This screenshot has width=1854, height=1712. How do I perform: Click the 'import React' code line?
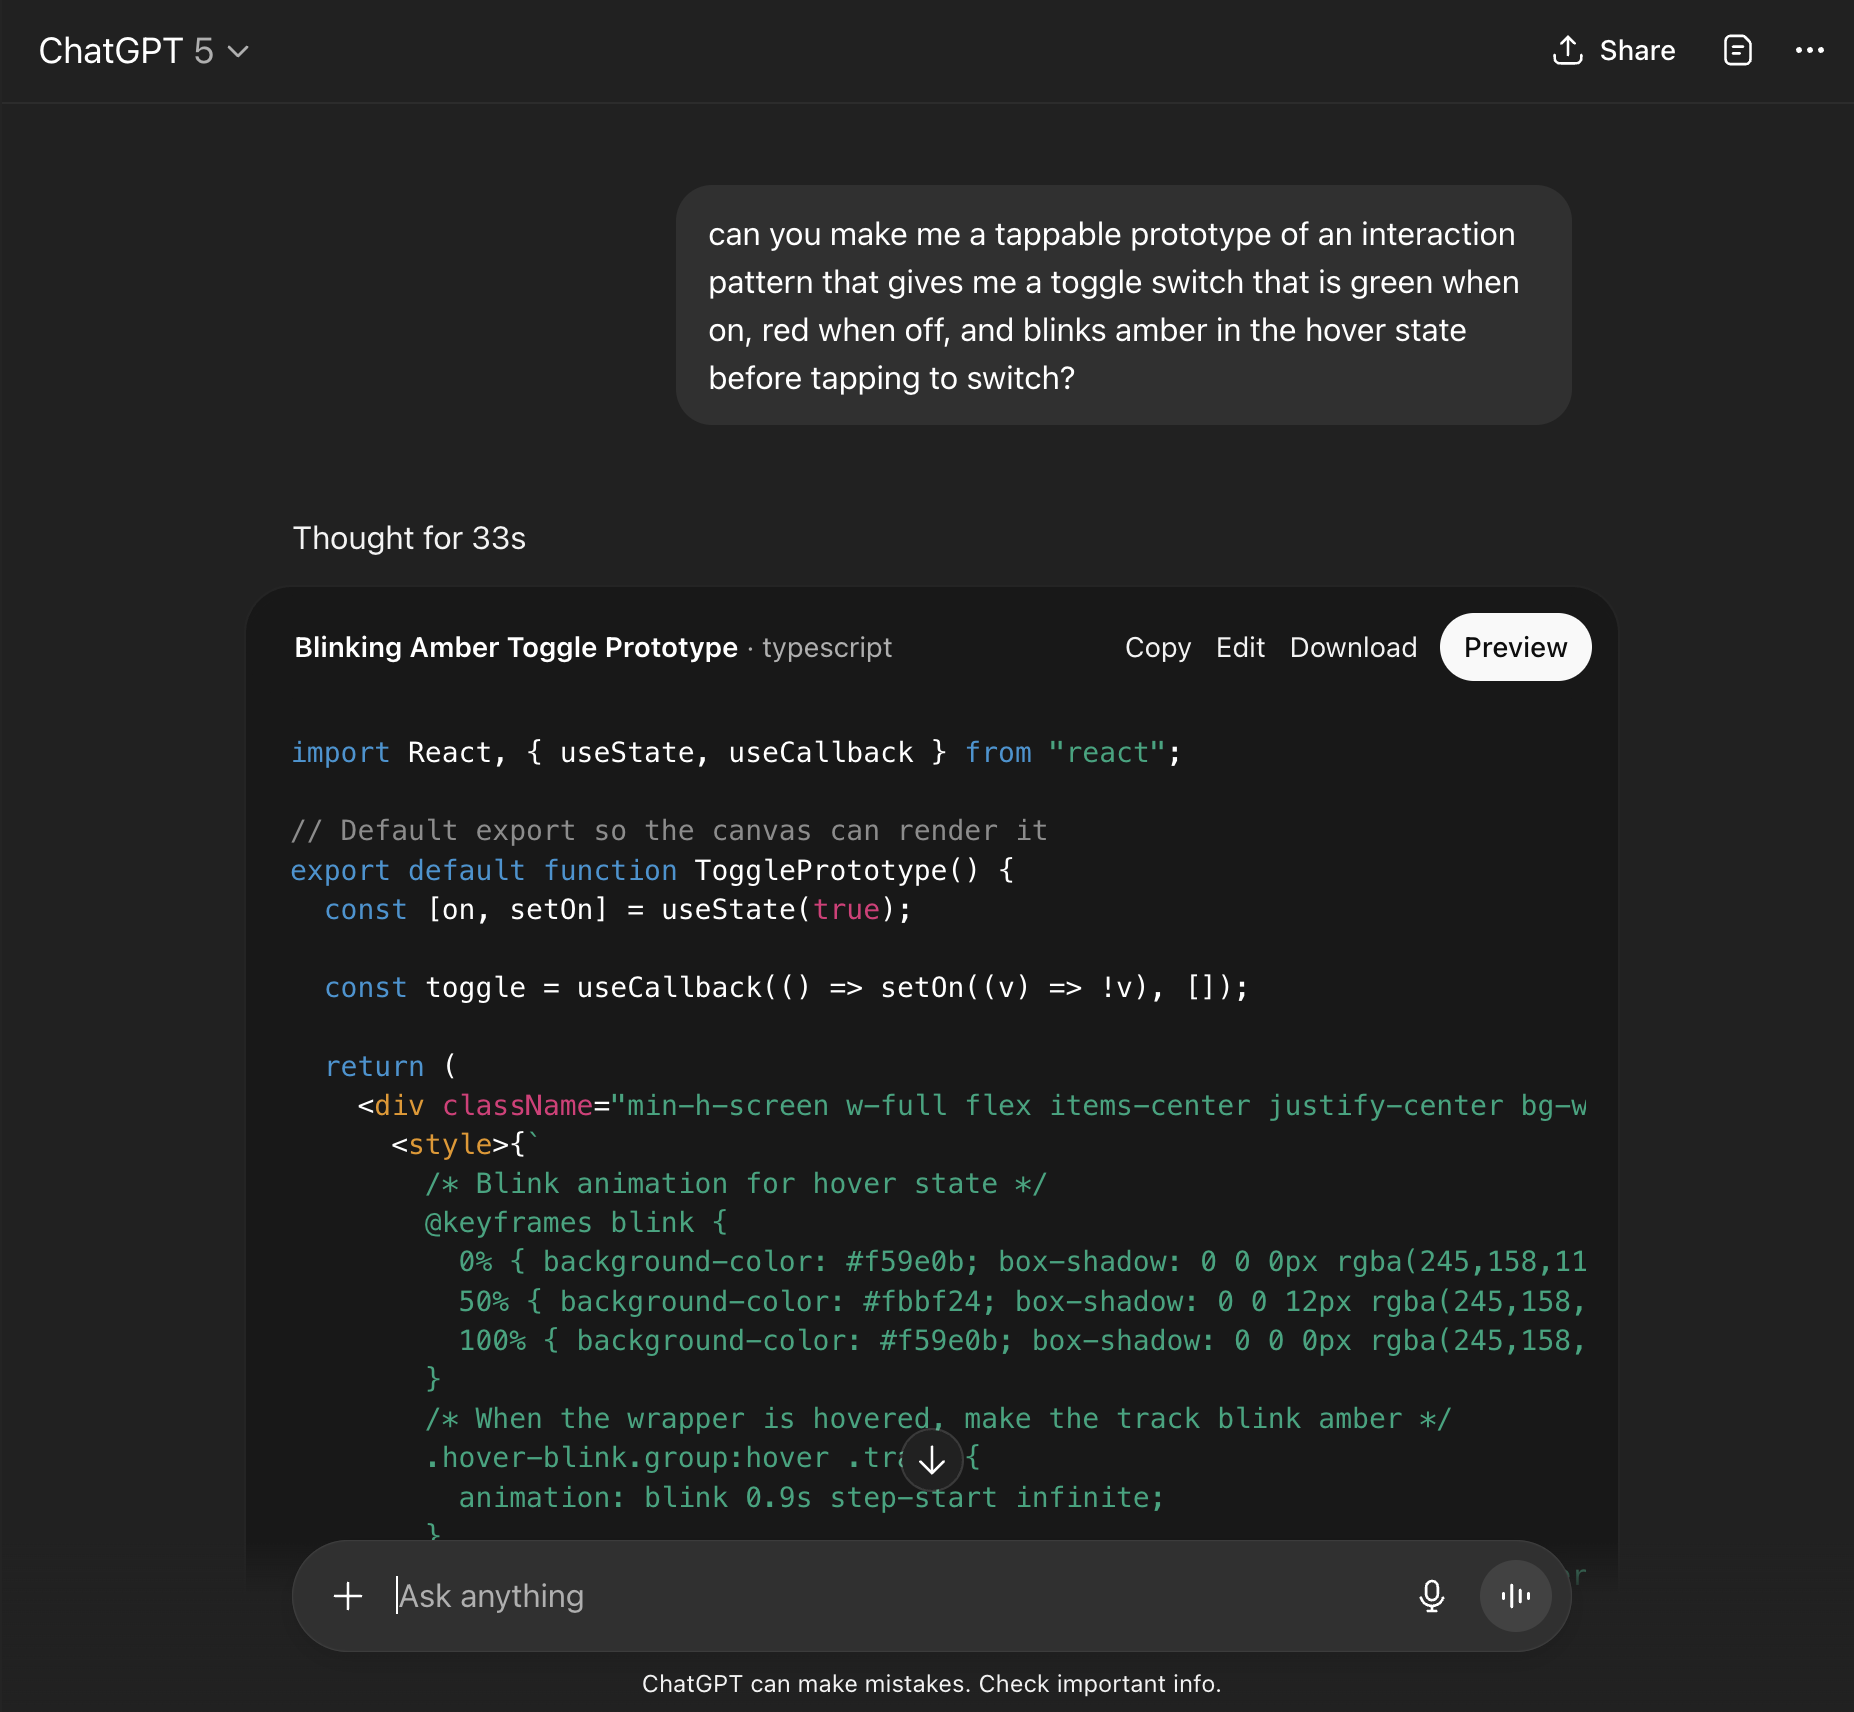coord(735,753)
